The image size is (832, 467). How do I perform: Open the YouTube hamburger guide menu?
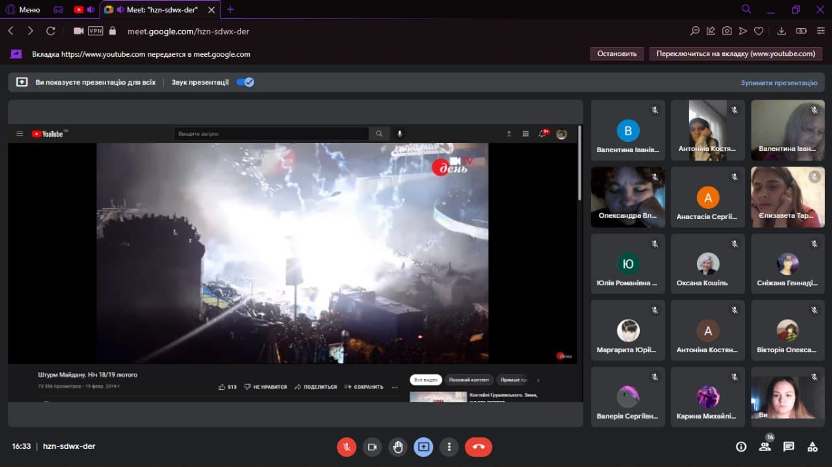point(19,134)
